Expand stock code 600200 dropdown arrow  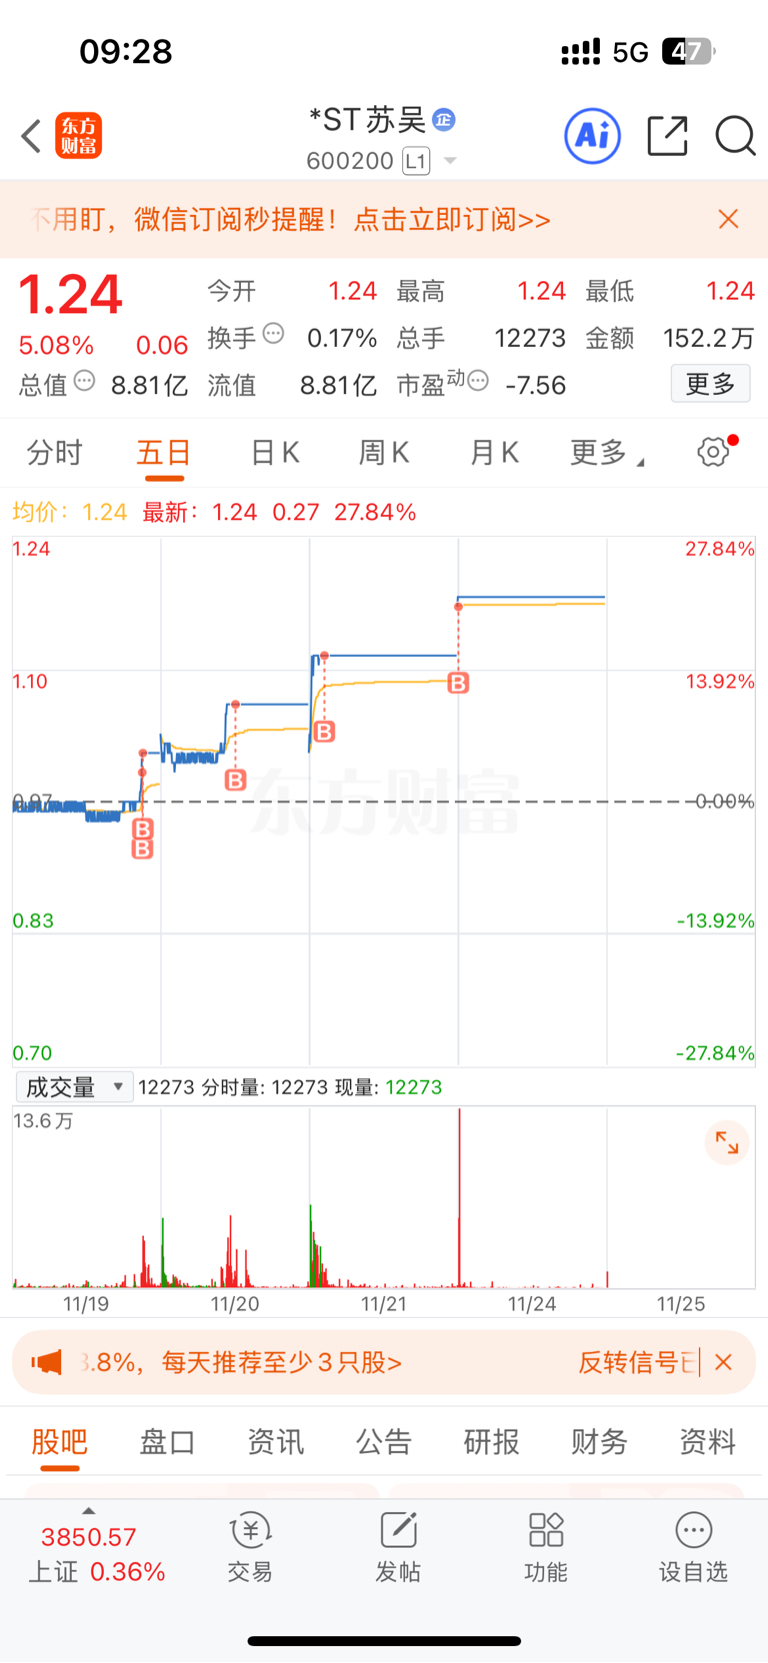(x=450, y=161)
